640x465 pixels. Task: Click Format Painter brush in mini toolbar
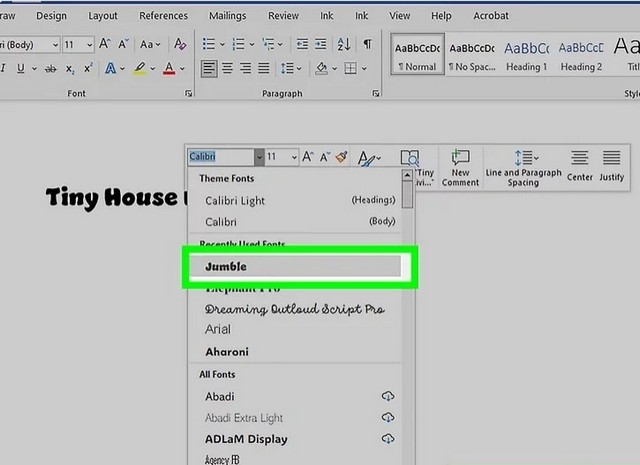point(341,157)
